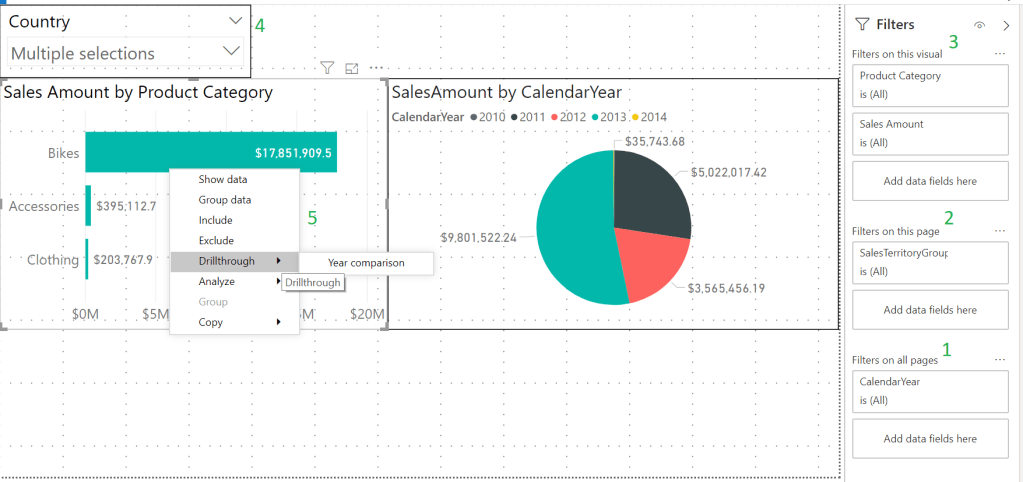1023x482 pixels.
Task: Click Exclude in the context menu
Action: pyautogui.click(x=216, y=241)
